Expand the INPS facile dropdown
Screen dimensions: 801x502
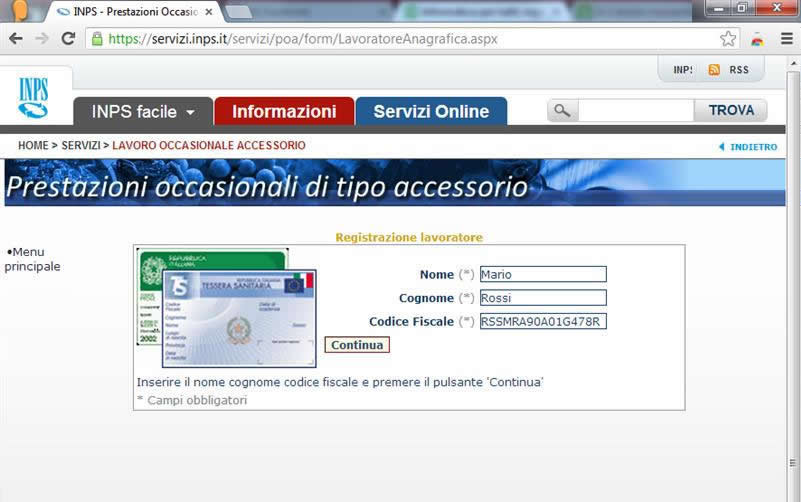143,112
